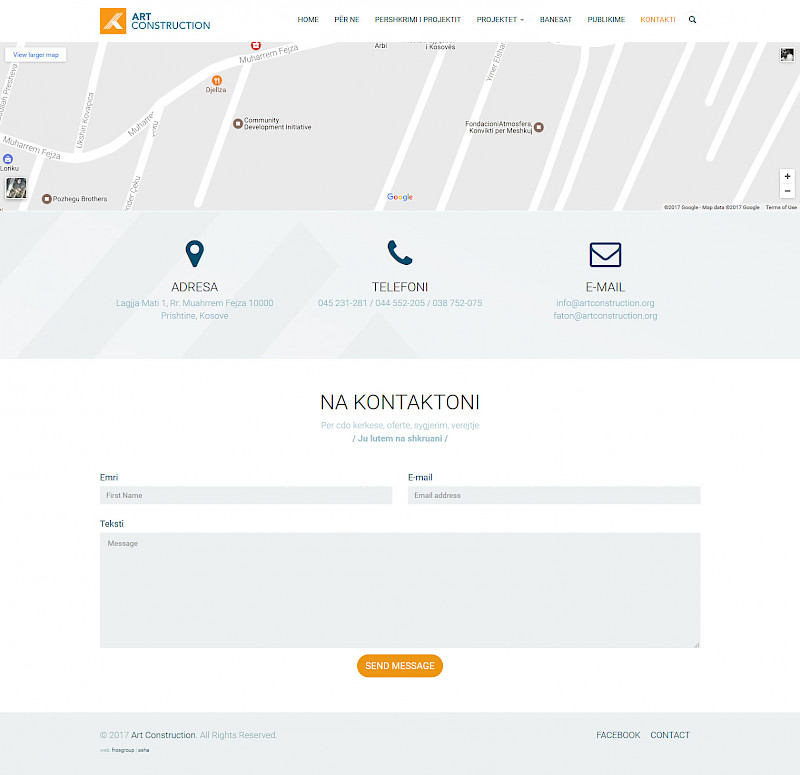Screen dimensions: 800x775
Task: Click the phone numbers text
Action: pos(400,303)
